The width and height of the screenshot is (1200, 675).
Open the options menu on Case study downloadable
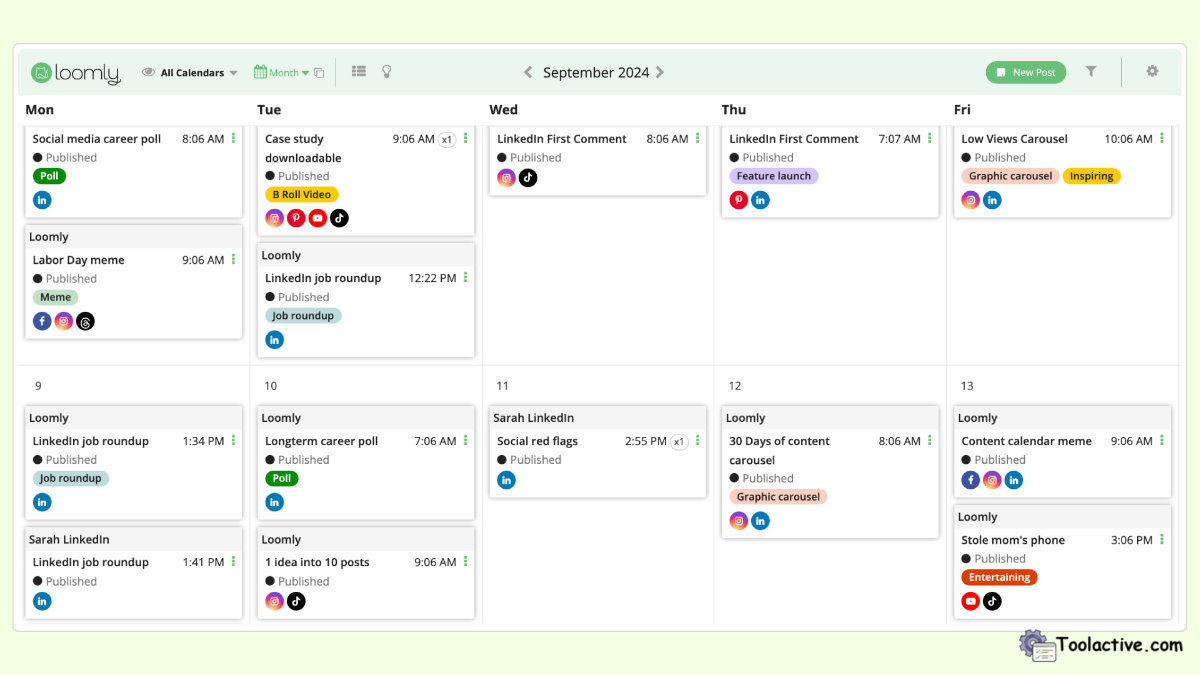[466, 139]
